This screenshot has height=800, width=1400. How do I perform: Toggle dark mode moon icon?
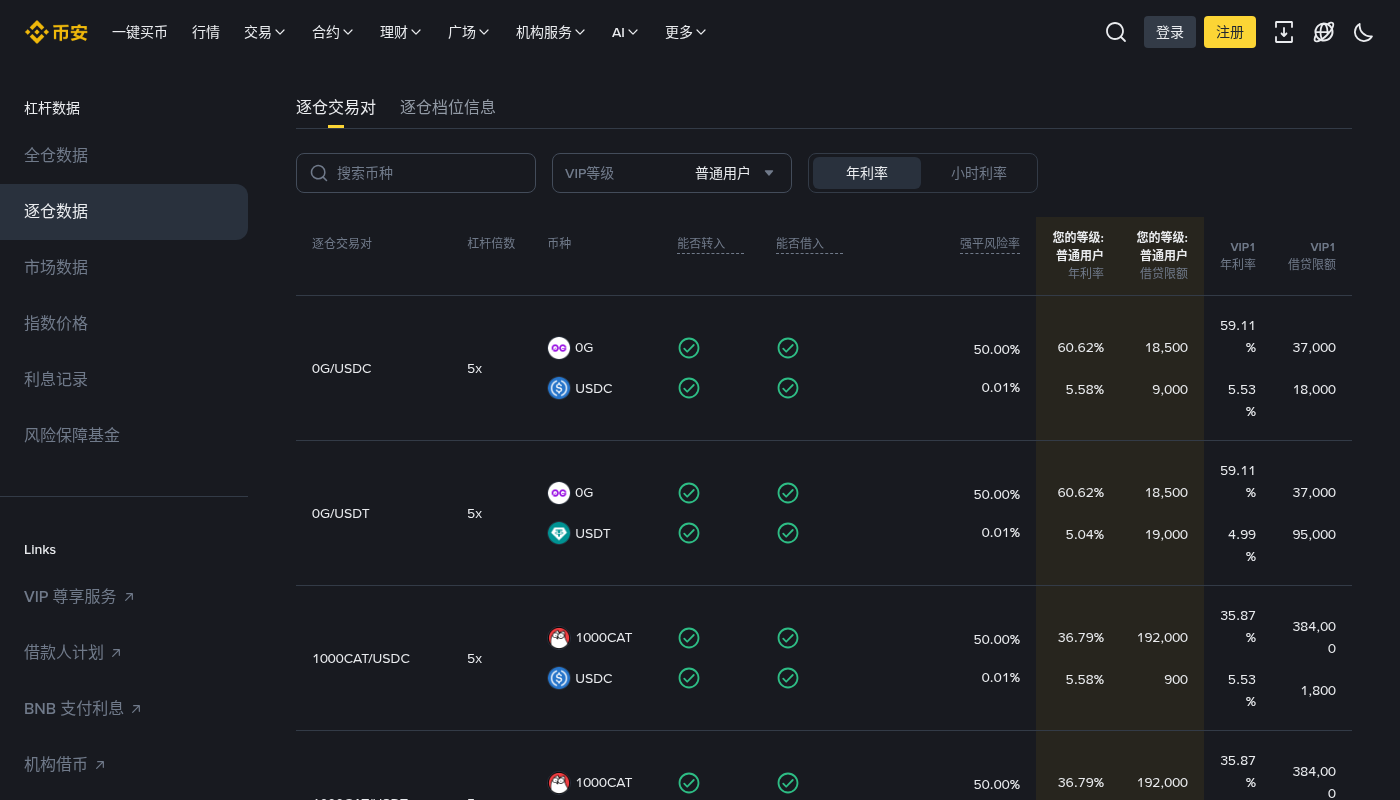click(1364, 32)
